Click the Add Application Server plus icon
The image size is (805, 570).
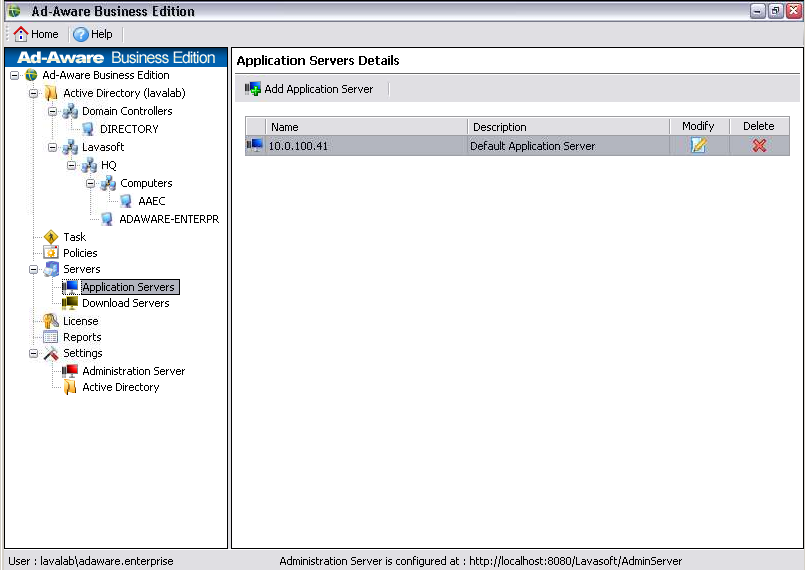253,89
